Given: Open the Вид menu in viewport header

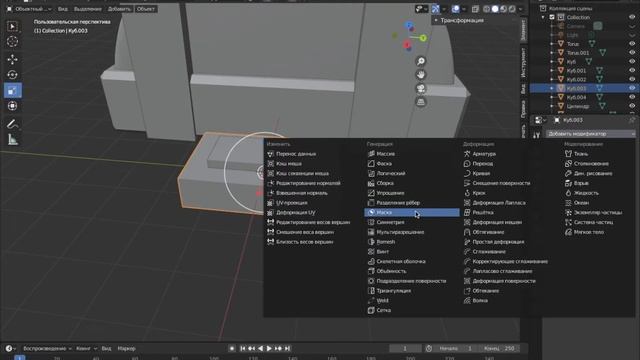Looking at the screenshot, I should coord(62,9).
